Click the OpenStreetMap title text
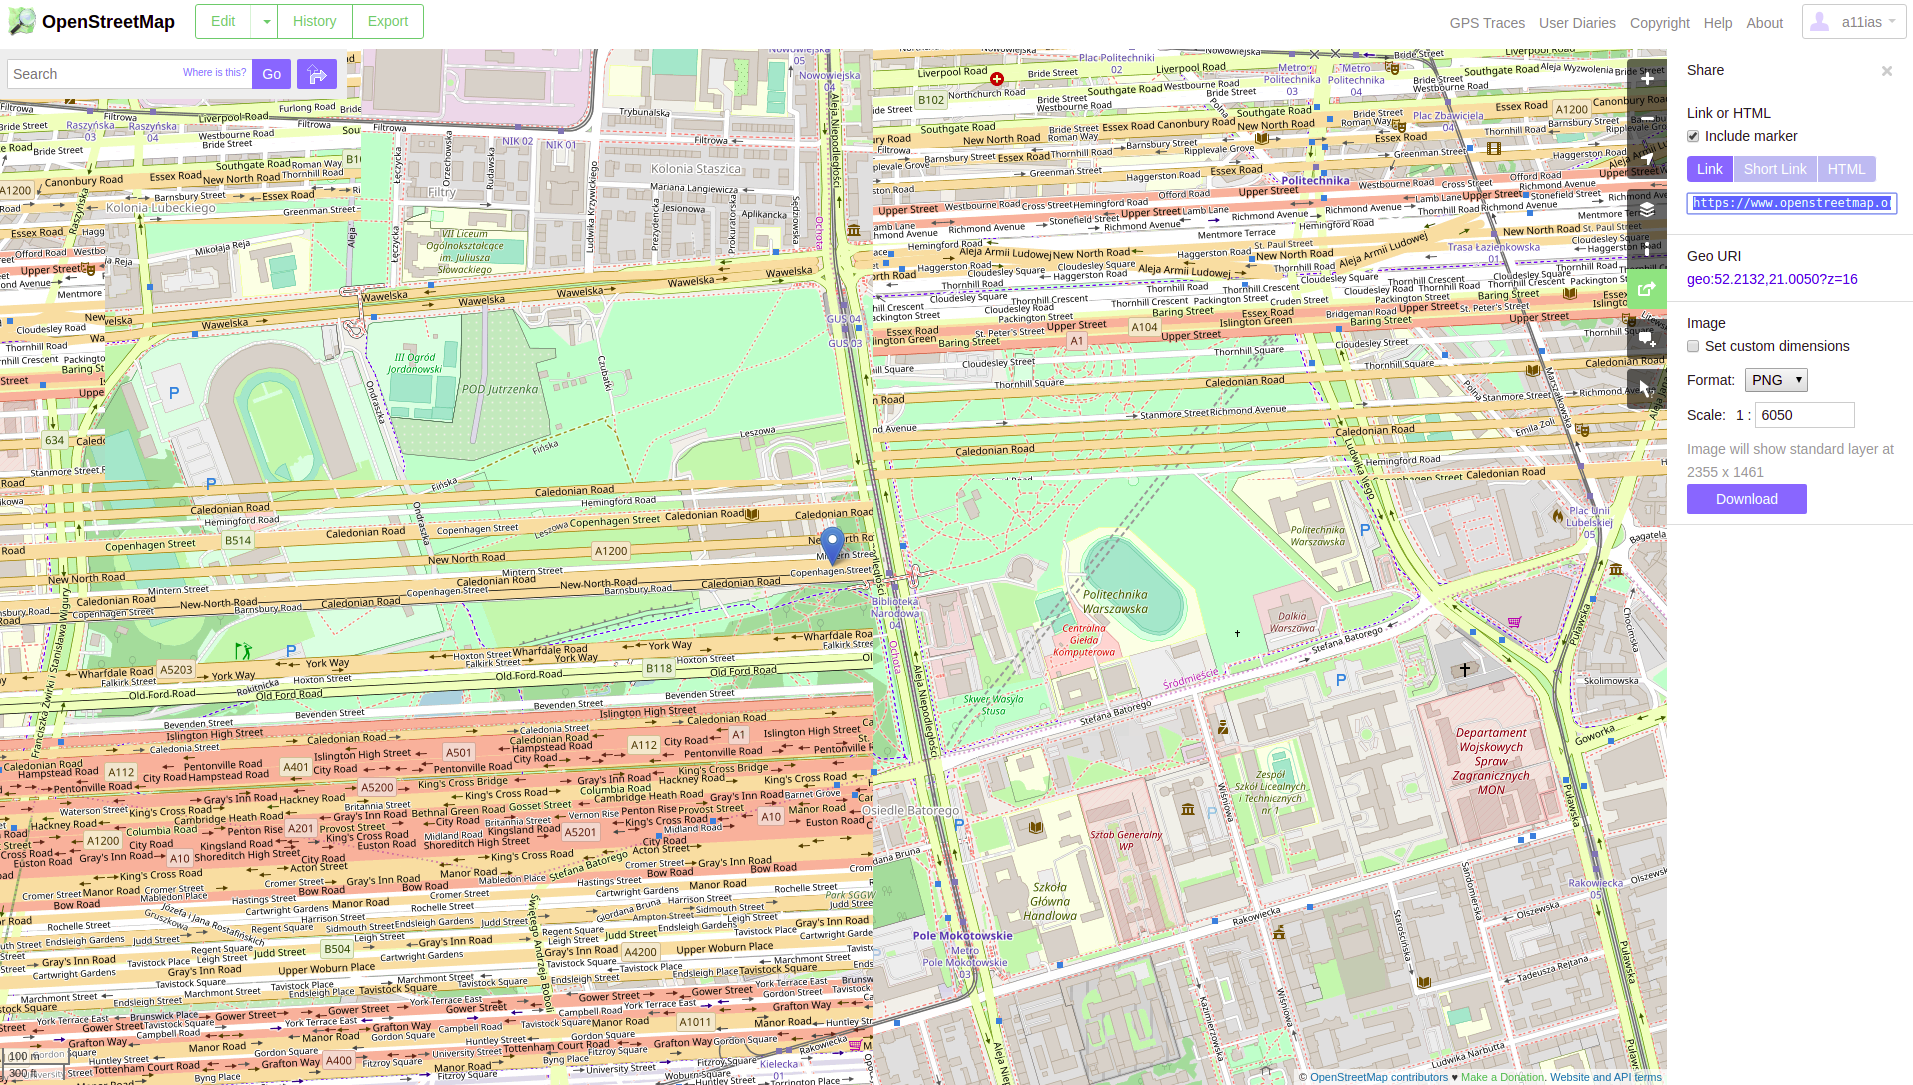The height and width of the screenshot is (1085, 1913). (x=108, y=22)
